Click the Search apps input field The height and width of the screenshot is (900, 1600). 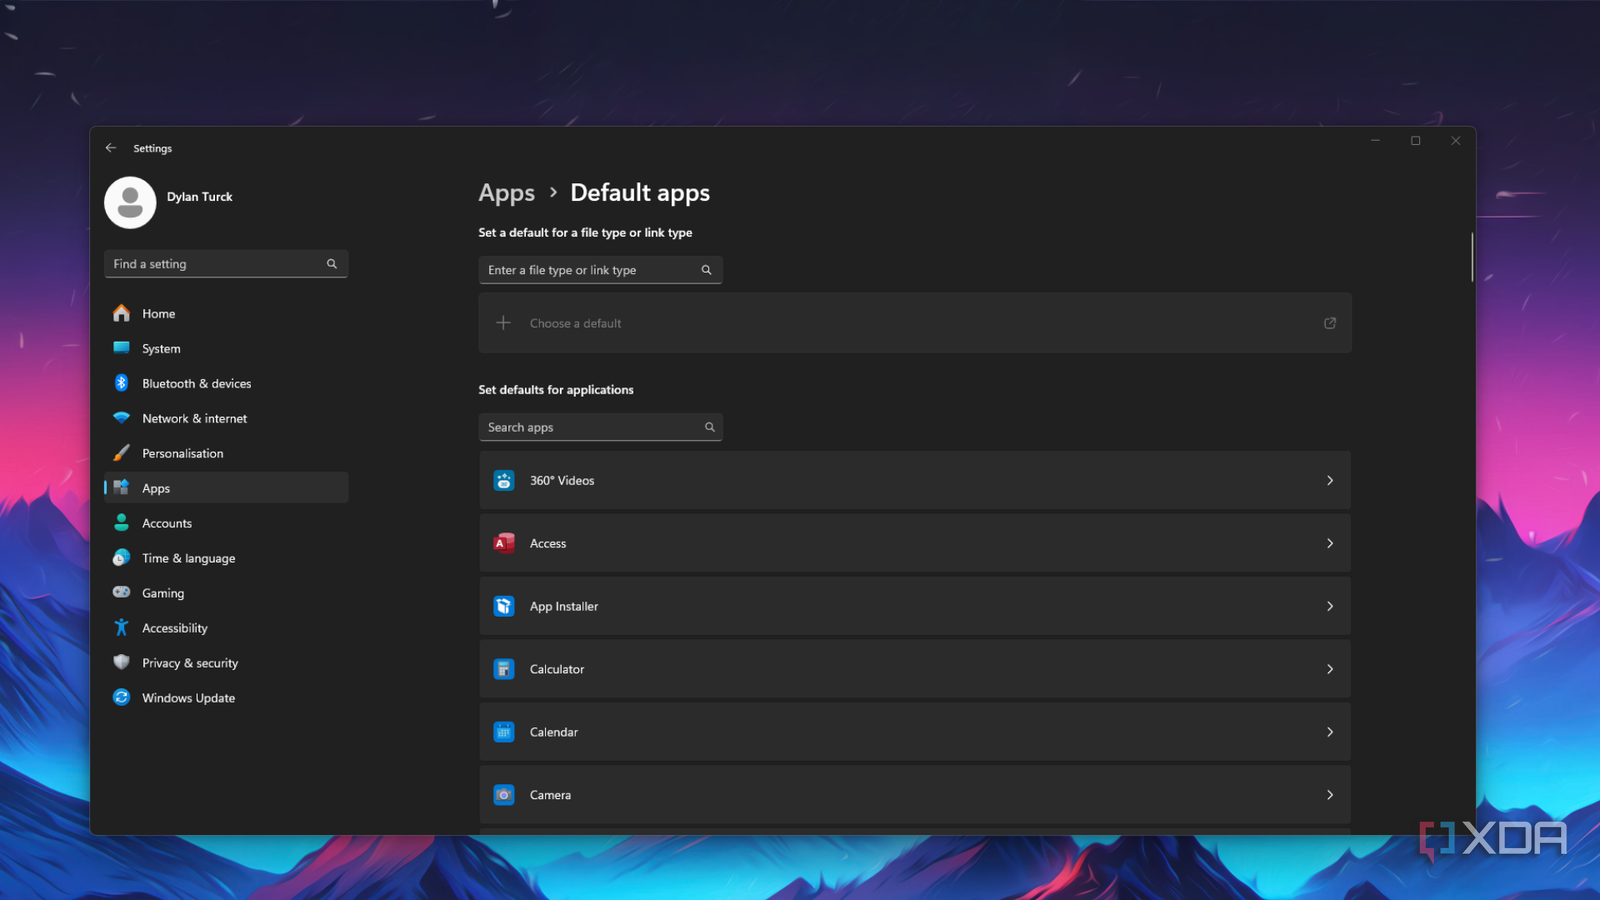pyautogui.click(x=590, y=427)
